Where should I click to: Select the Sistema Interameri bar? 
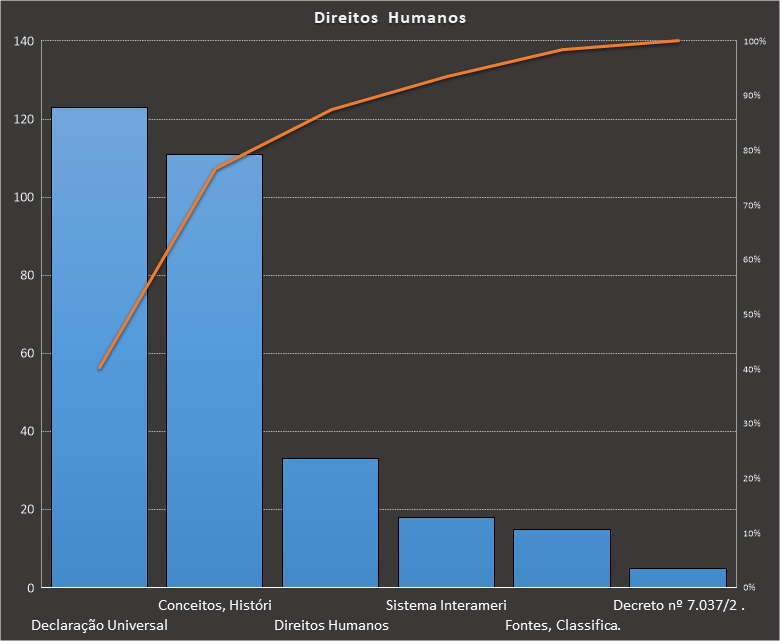click(x=446, y=552)
